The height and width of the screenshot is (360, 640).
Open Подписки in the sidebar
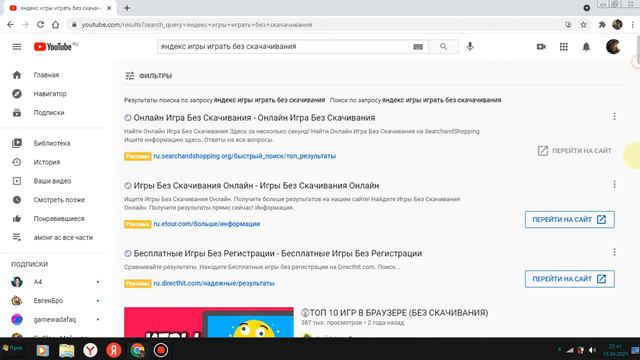(53, 112)
